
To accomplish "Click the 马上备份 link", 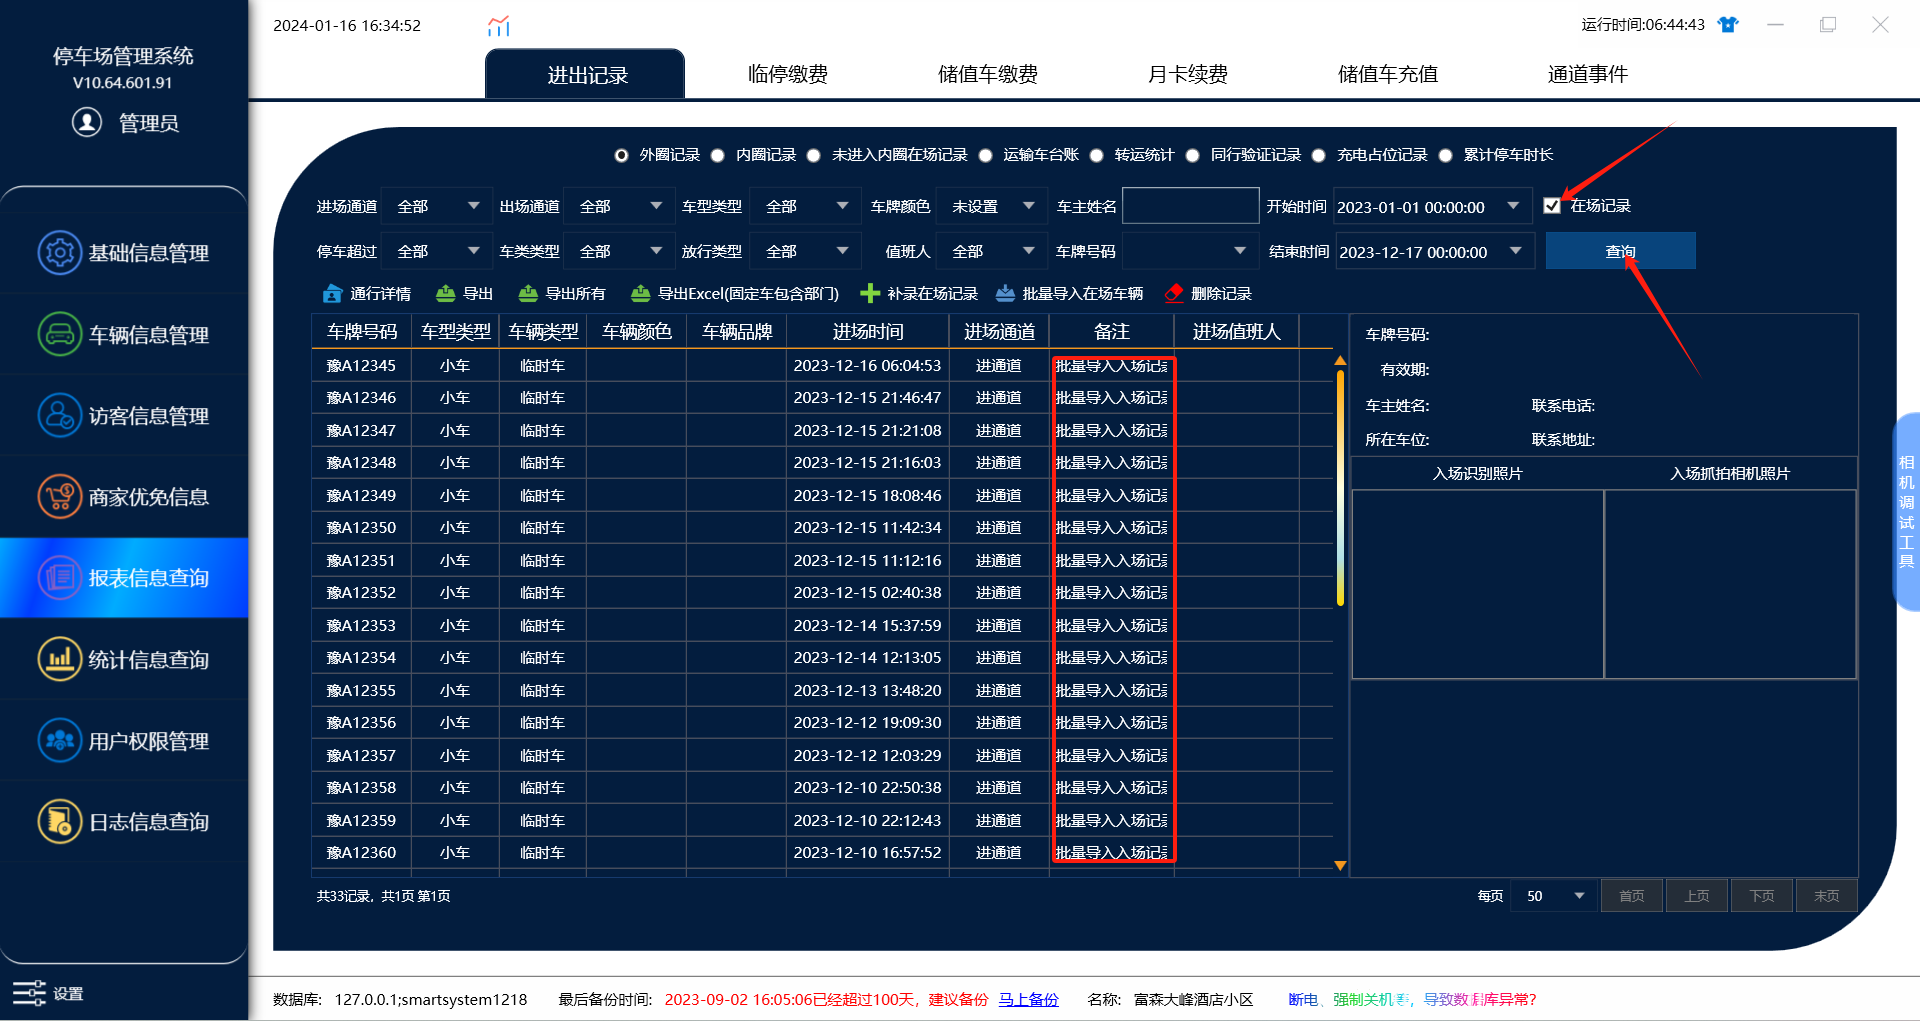I will pos(1028,999).
